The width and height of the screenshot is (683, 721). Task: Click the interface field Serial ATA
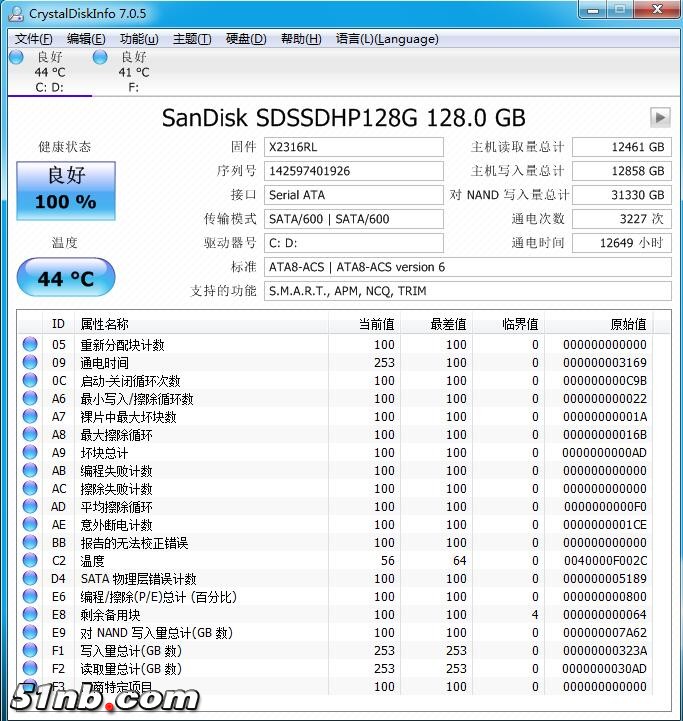coord(354,195)
